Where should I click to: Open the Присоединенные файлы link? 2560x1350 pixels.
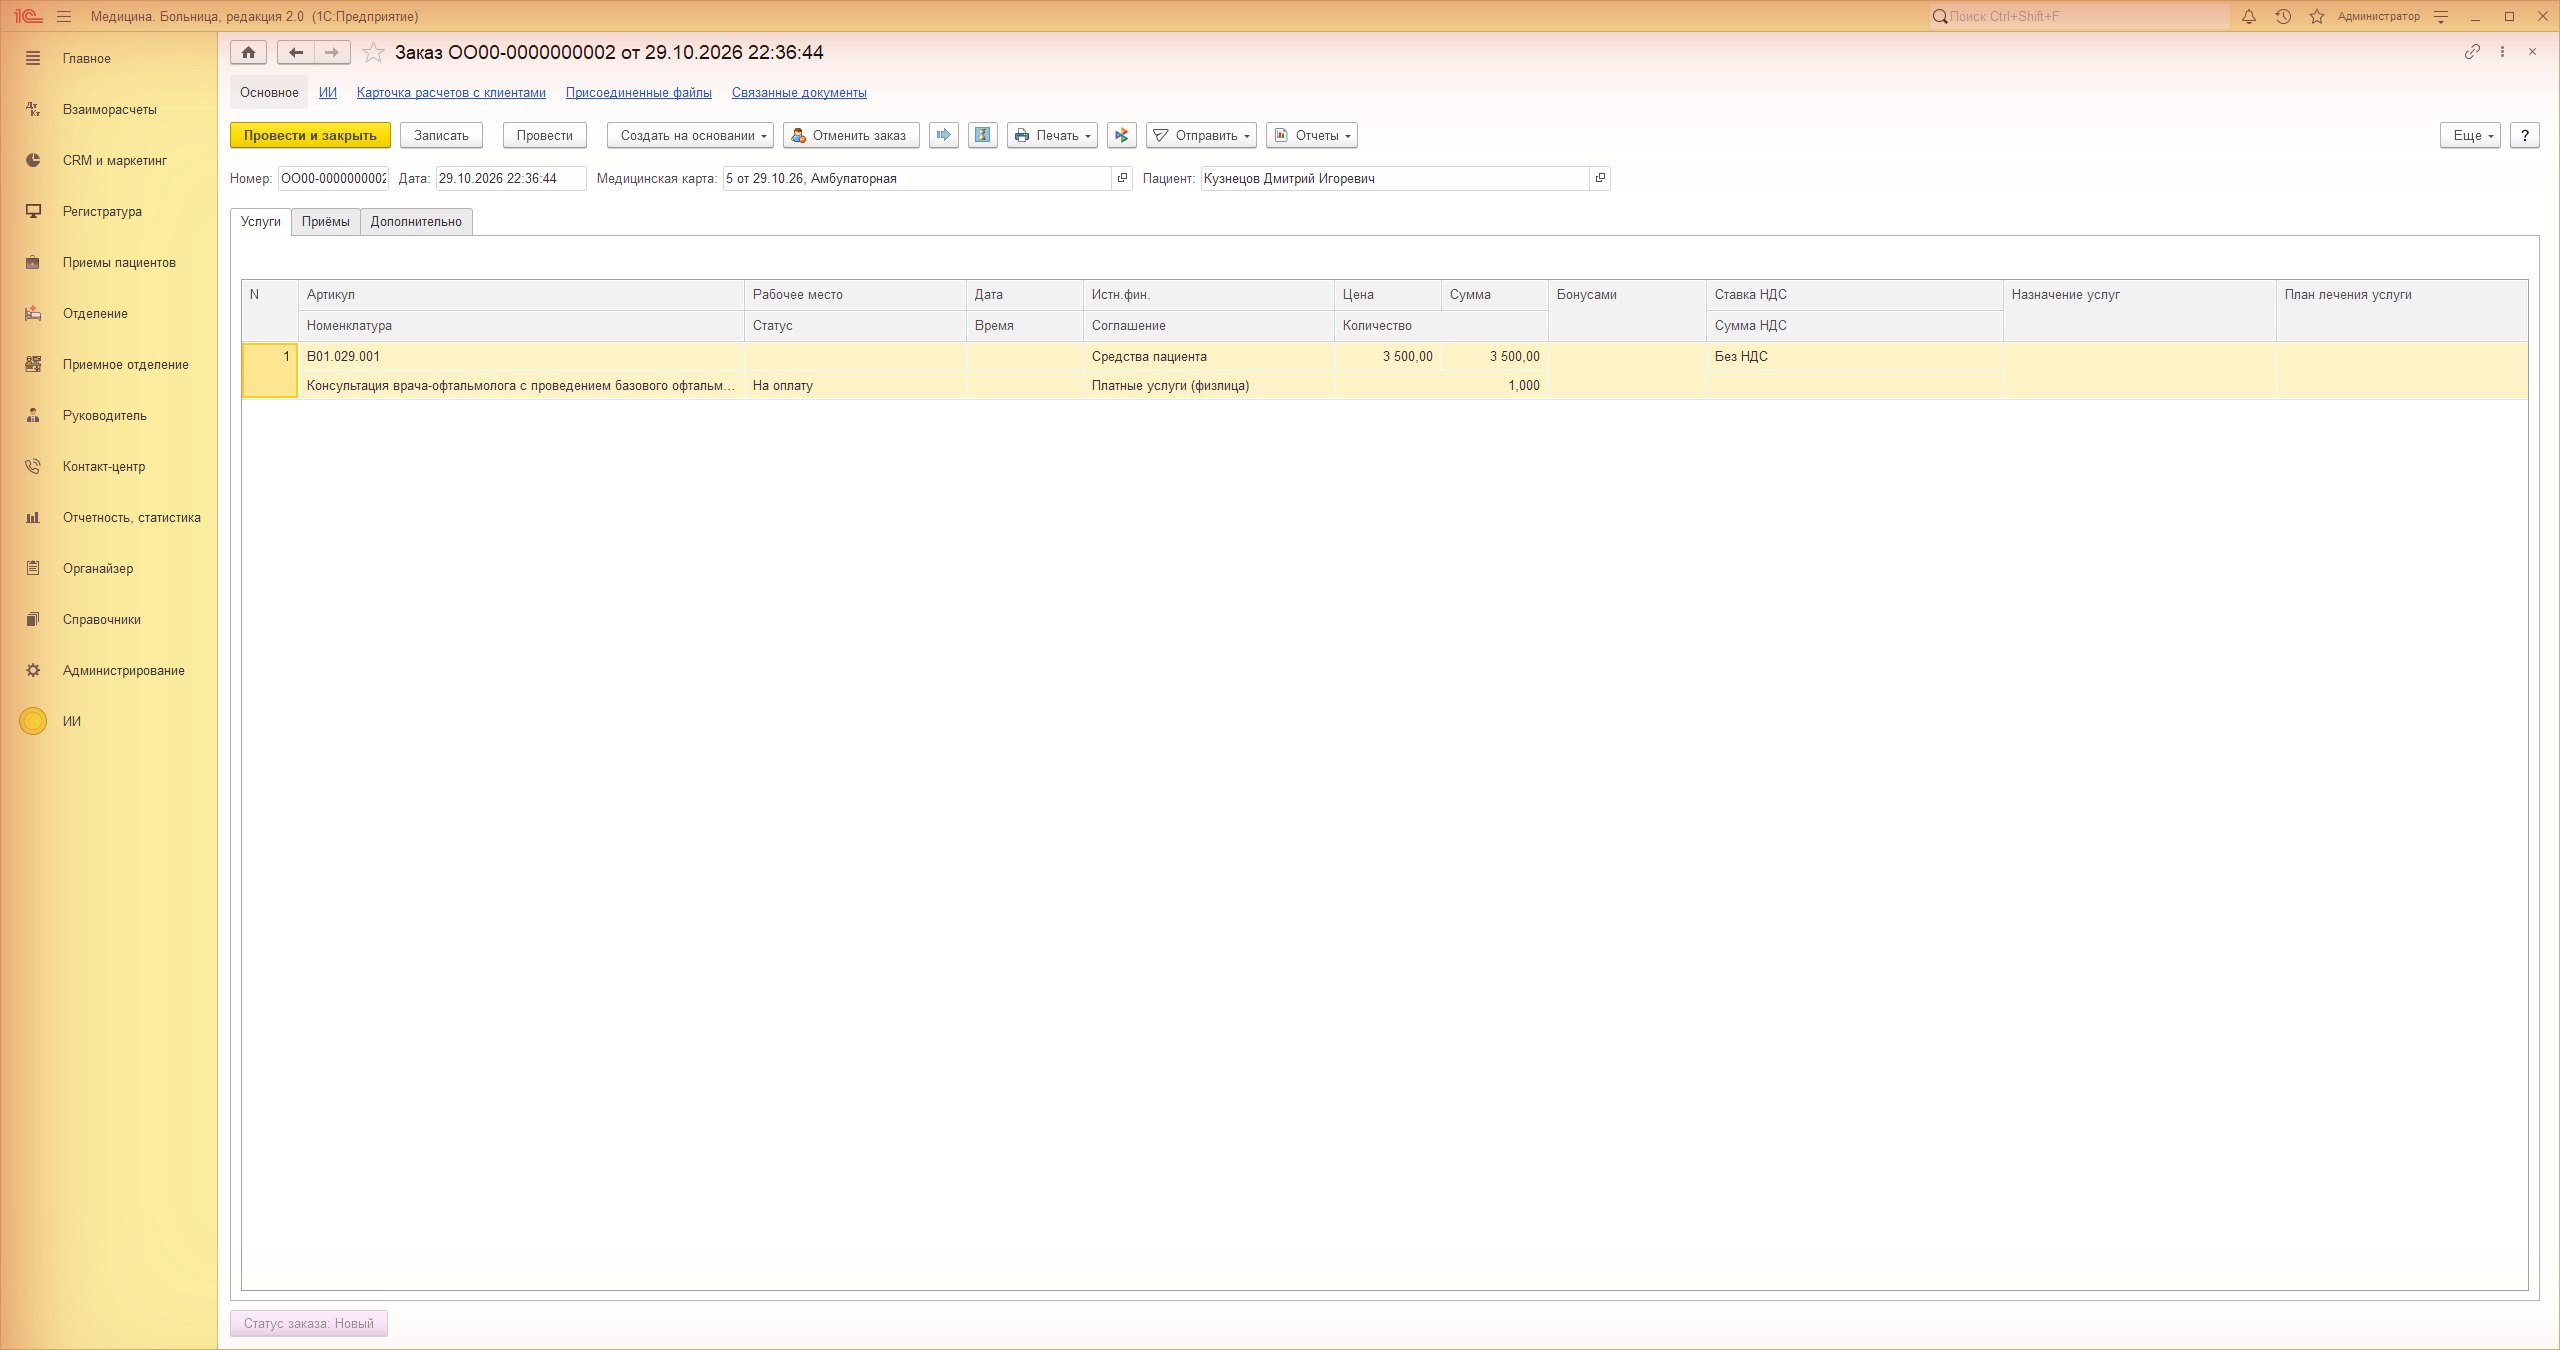(639, 92)
